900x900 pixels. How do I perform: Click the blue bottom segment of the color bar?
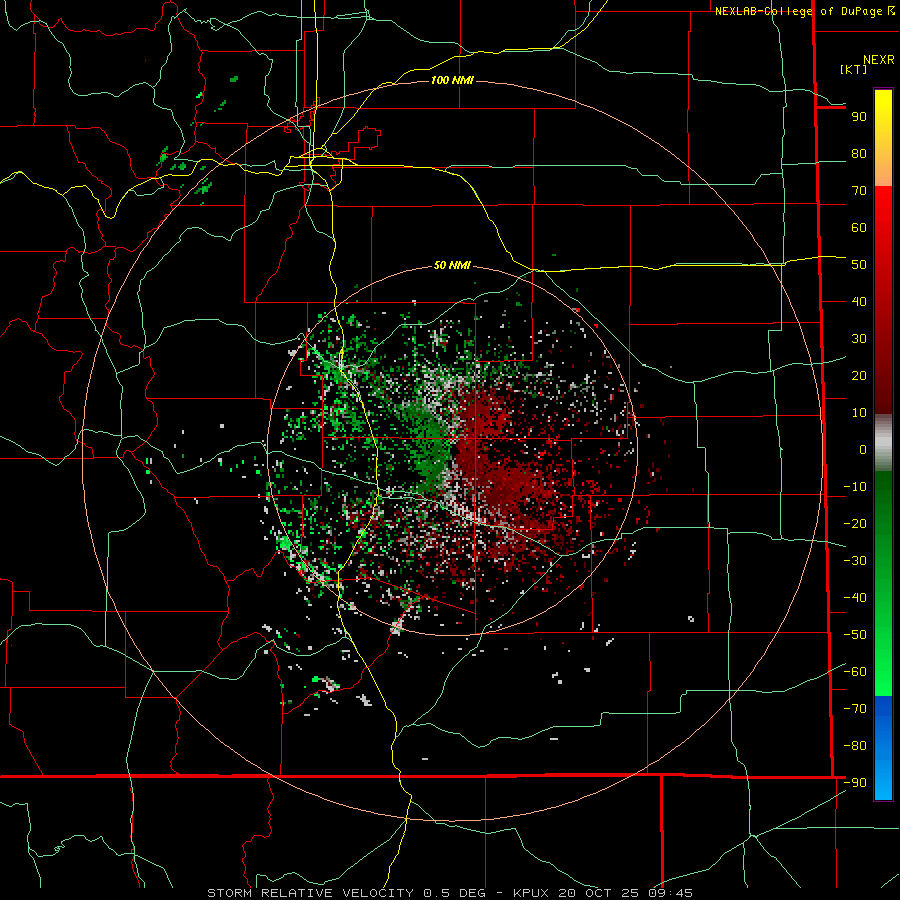point(883,748)
